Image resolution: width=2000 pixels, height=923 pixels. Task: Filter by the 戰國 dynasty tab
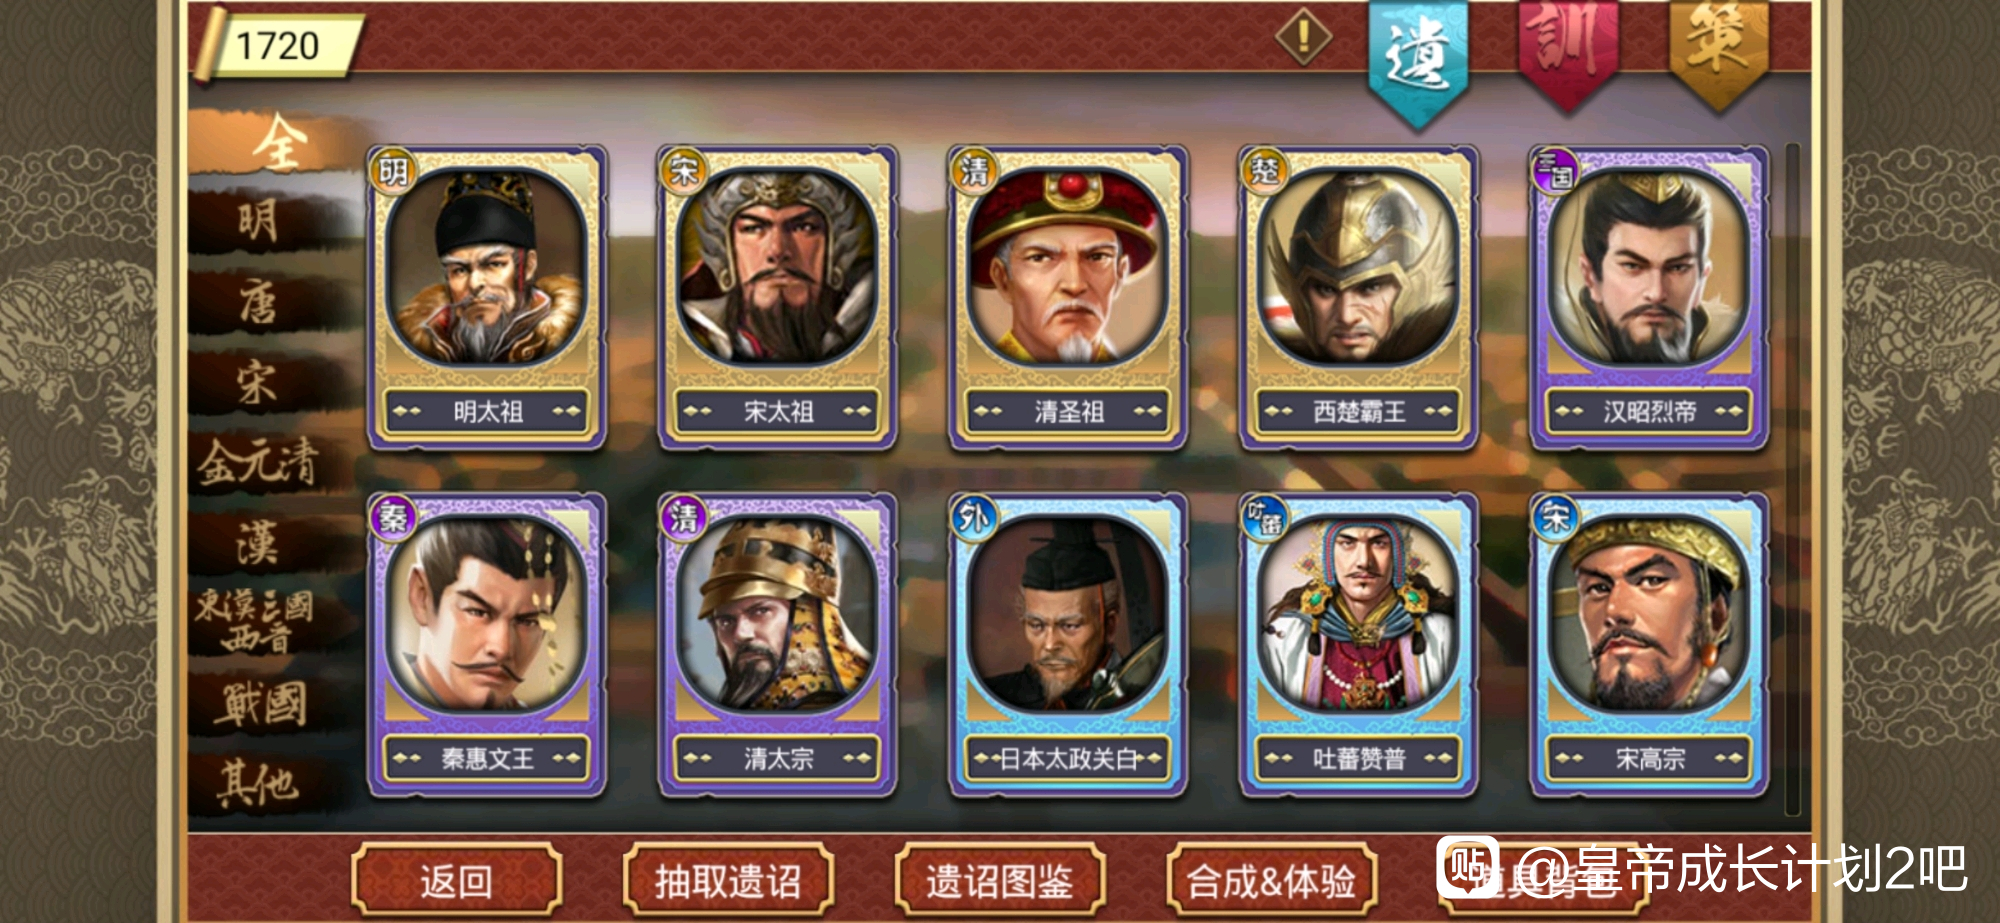click(x=260, y=704)
